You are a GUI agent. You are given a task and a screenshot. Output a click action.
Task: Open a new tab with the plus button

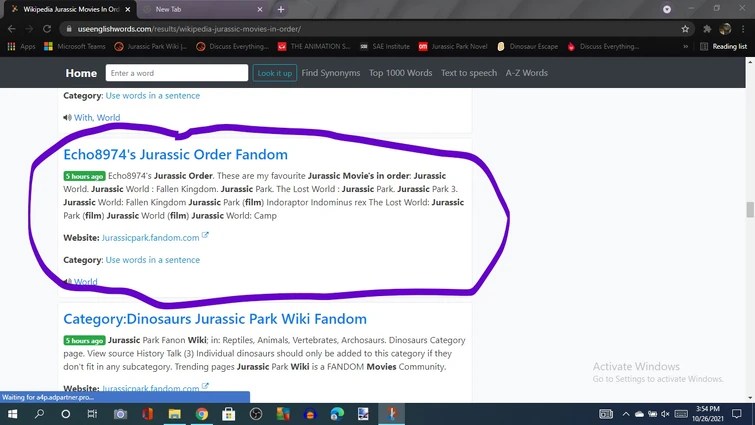point(281,9)
